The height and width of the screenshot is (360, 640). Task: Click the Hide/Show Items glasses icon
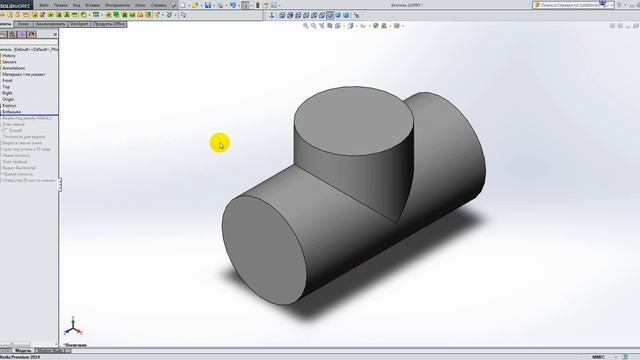point(363,26)
